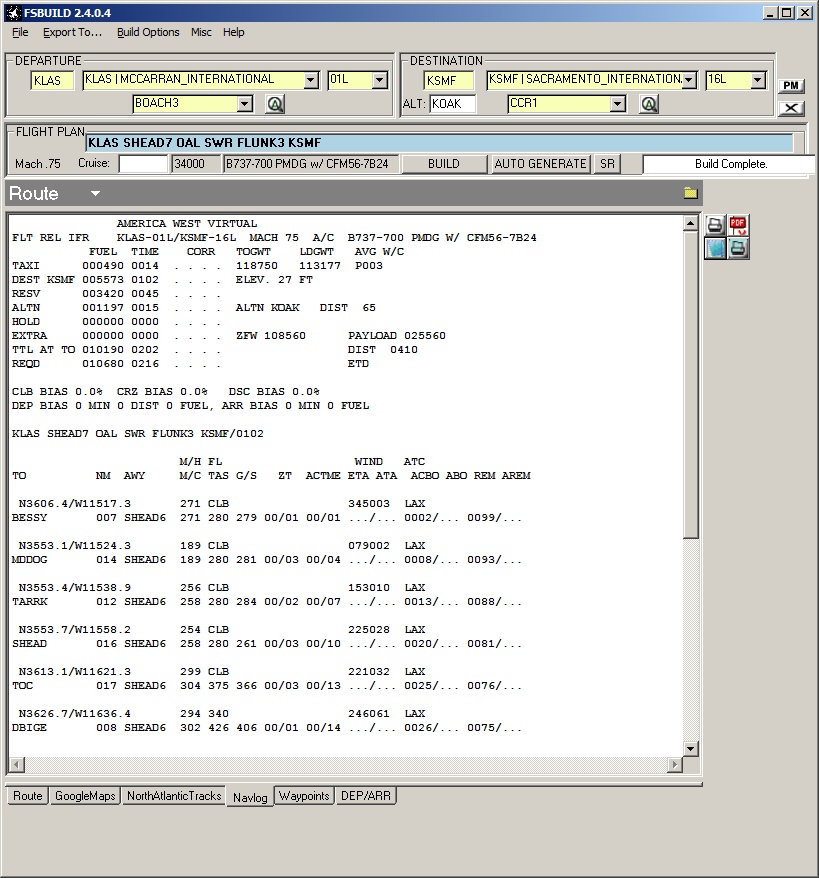Viewport: 819px width, 878px height.
Task: Open the File menu
Action: click(20, 32)
